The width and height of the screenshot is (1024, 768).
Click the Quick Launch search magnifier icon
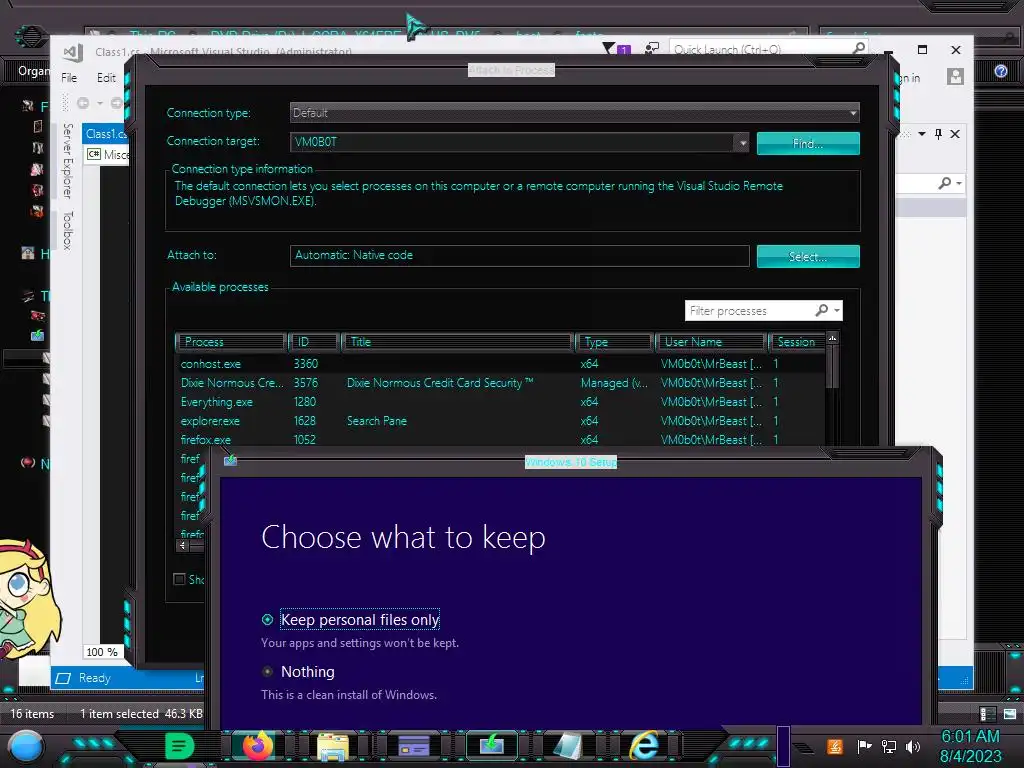[x=859, y=48]
